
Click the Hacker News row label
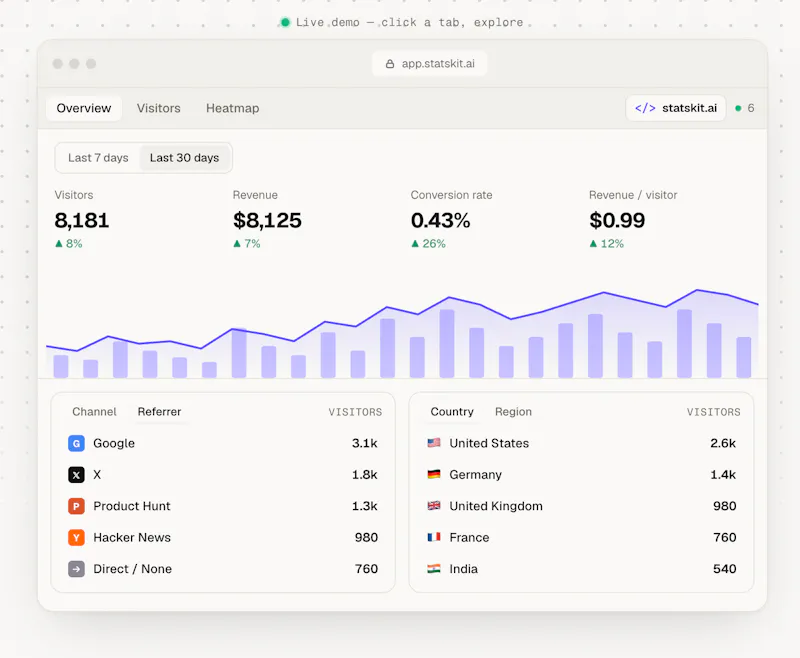[132, 538]
